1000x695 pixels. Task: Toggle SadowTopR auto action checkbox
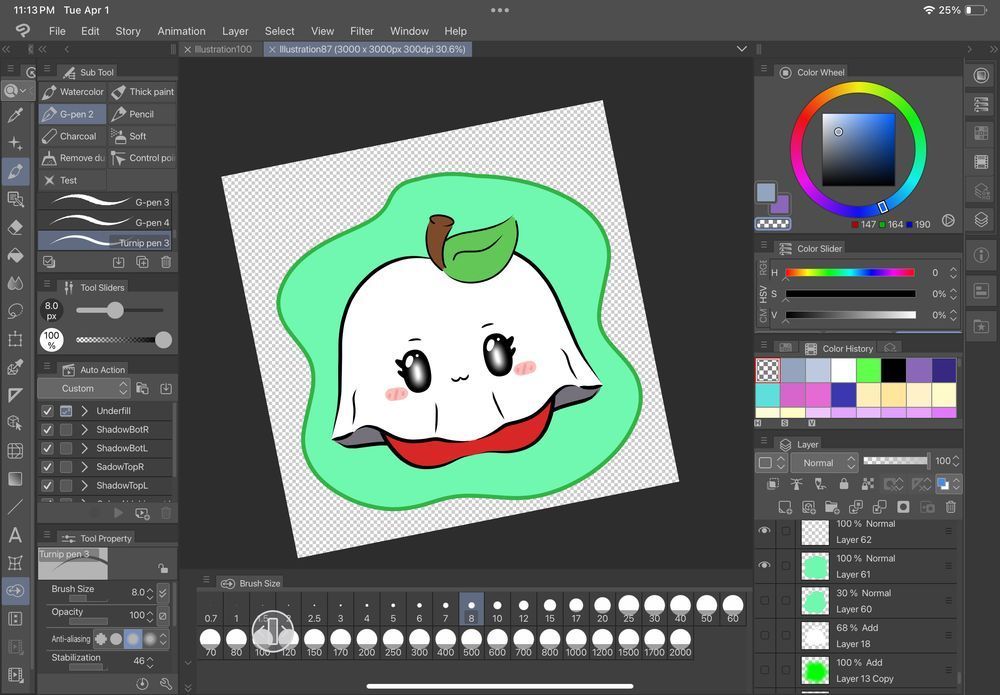click(47, 467)
